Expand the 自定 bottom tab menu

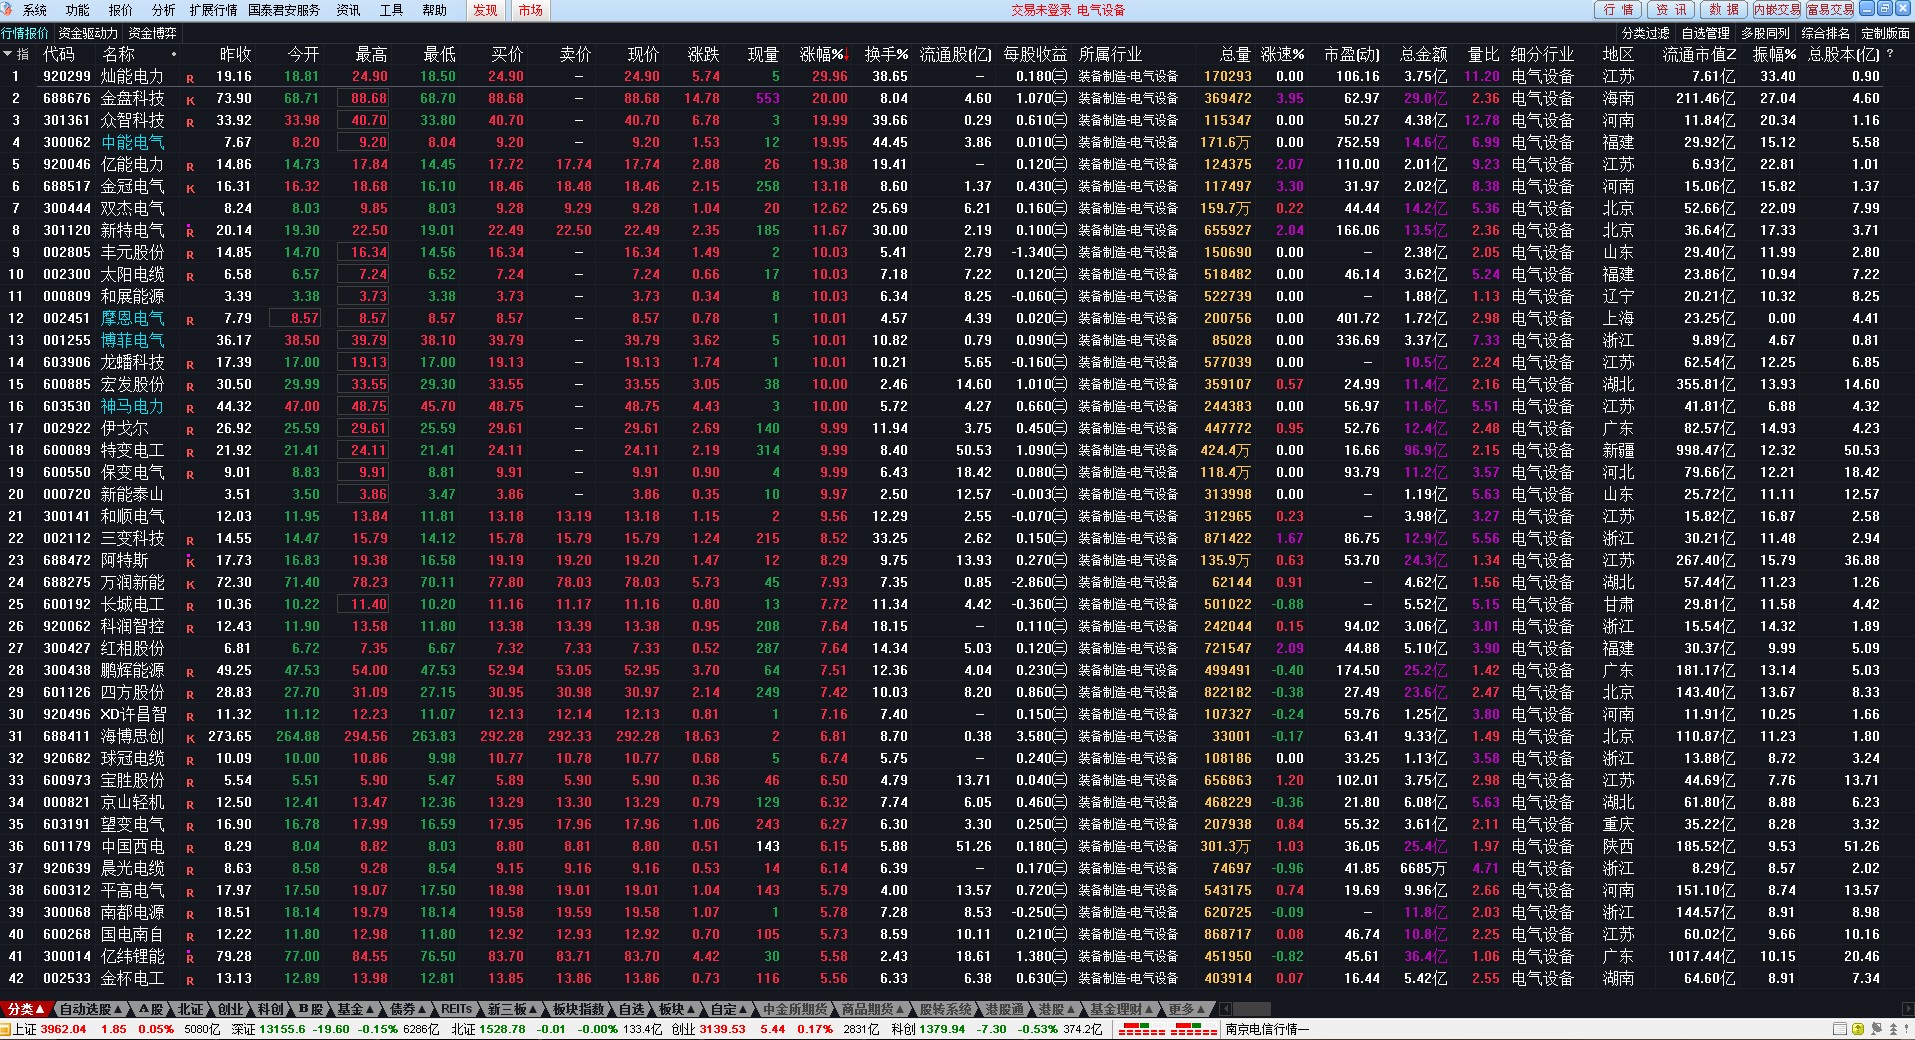point(743,1009)
